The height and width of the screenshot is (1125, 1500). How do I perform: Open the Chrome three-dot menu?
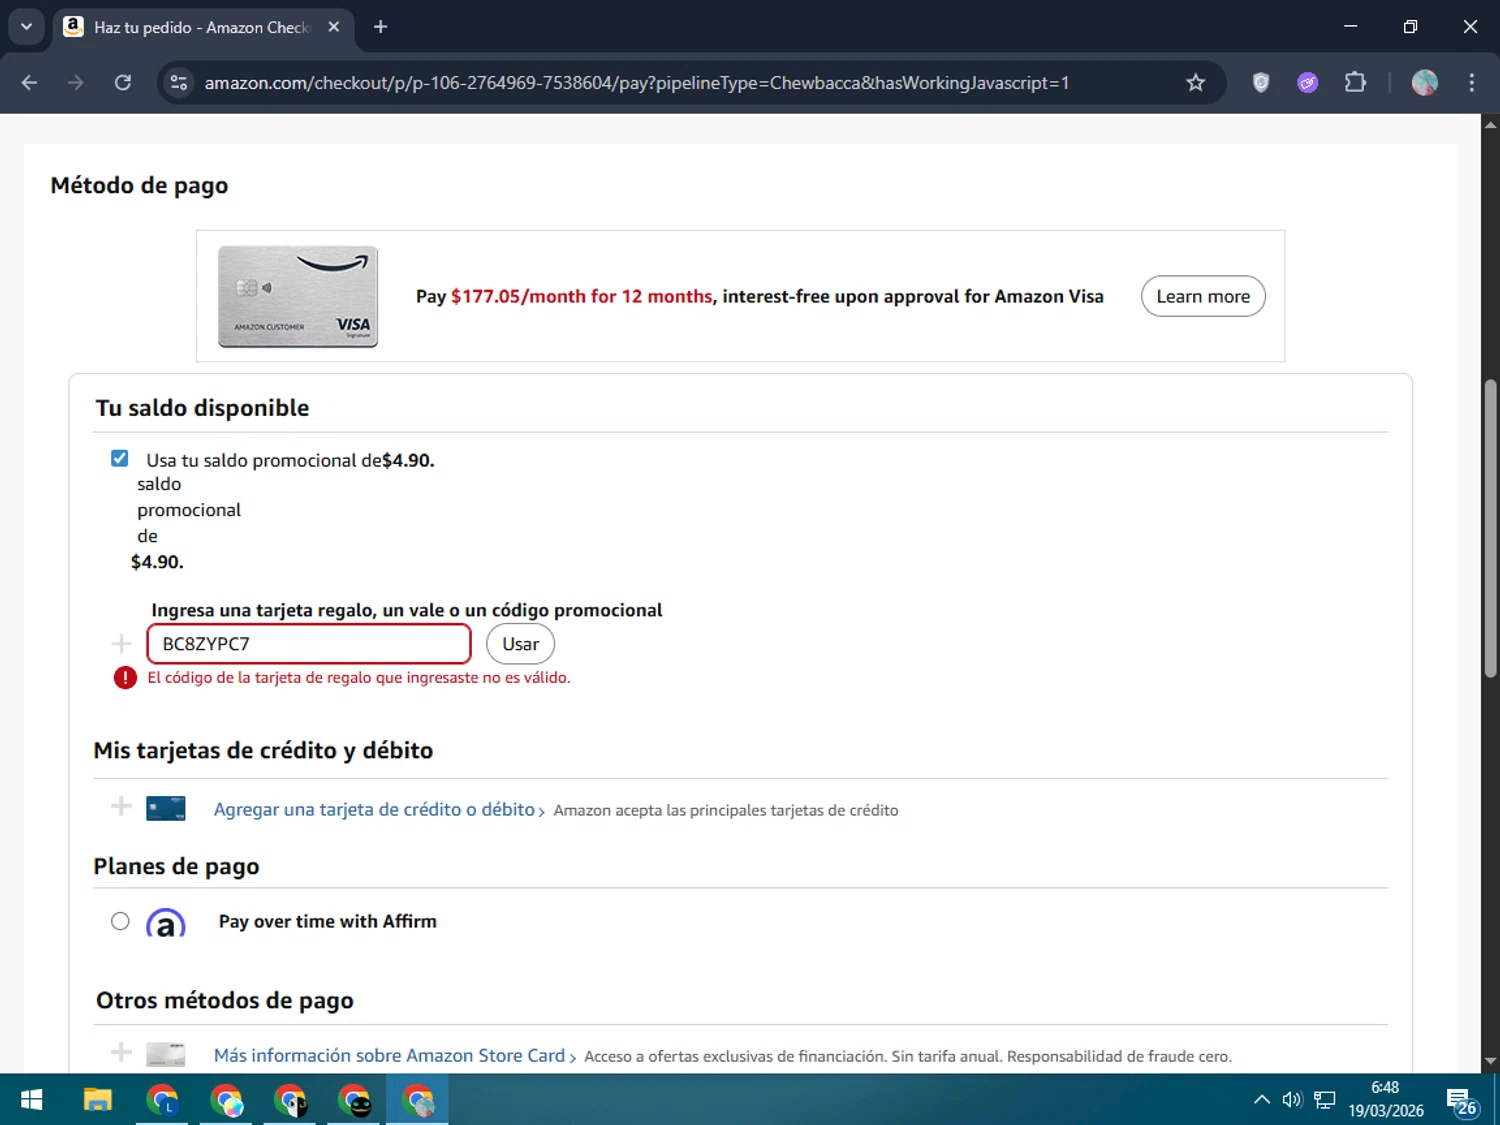[x=1471, y=83]
